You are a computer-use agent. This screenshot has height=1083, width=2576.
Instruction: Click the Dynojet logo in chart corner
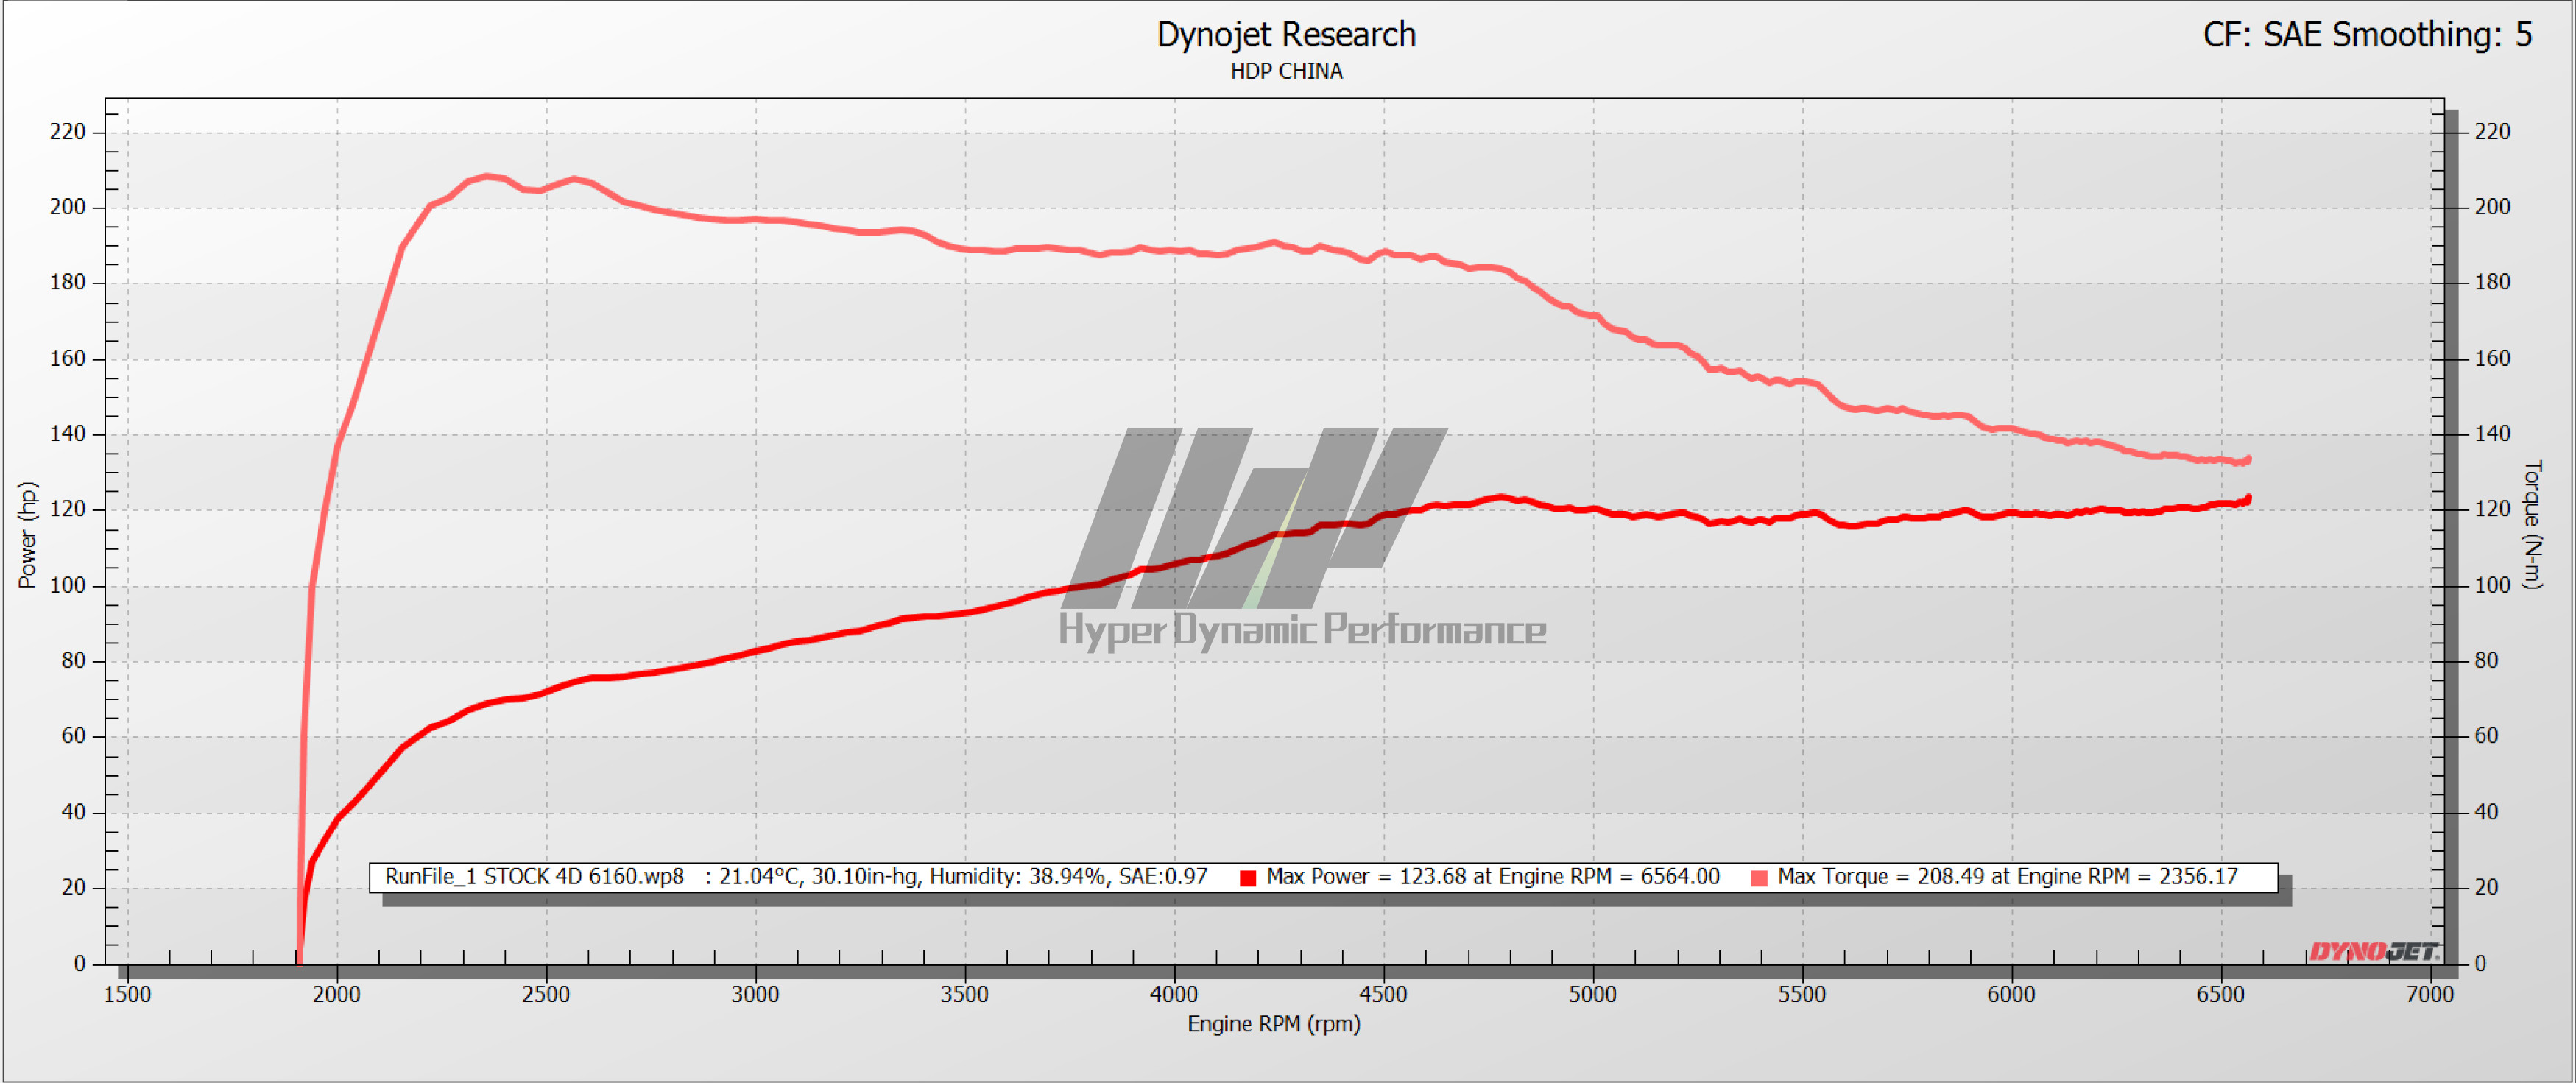tap(2375, 951)
